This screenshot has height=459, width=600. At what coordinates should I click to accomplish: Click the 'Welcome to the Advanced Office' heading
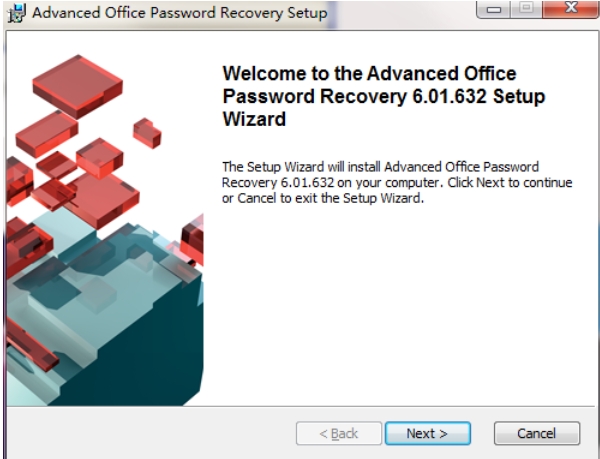[369, 73]
